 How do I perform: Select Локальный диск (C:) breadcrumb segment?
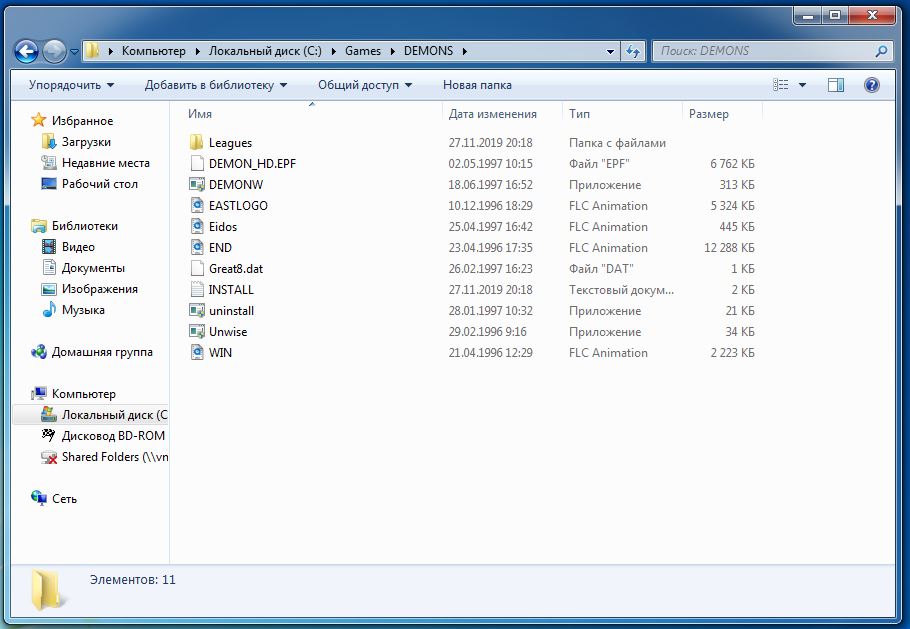click(x=265, y=51)
